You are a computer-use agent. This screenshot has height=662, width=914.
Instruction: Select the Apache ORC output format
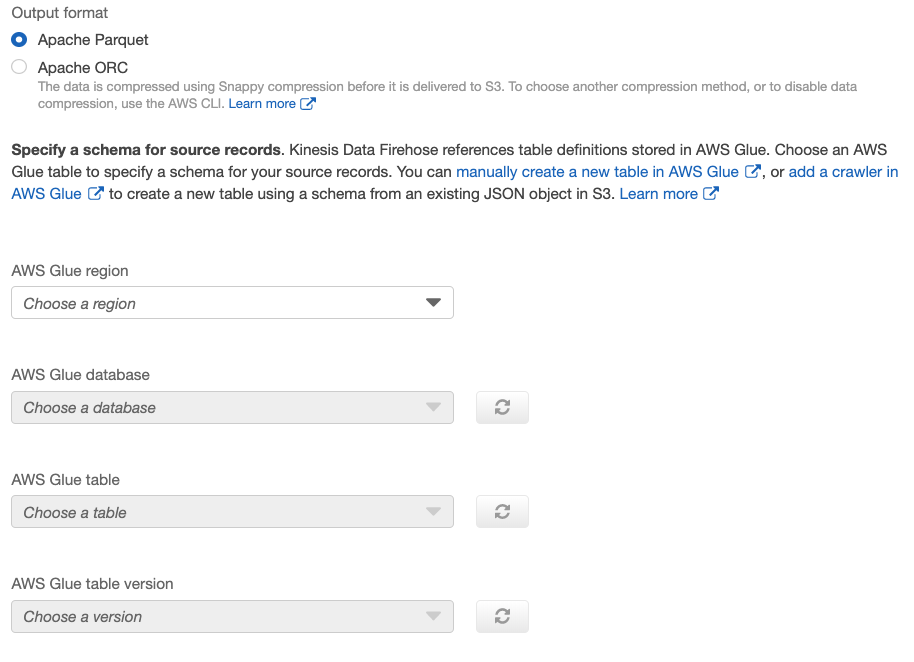(19, 67)
